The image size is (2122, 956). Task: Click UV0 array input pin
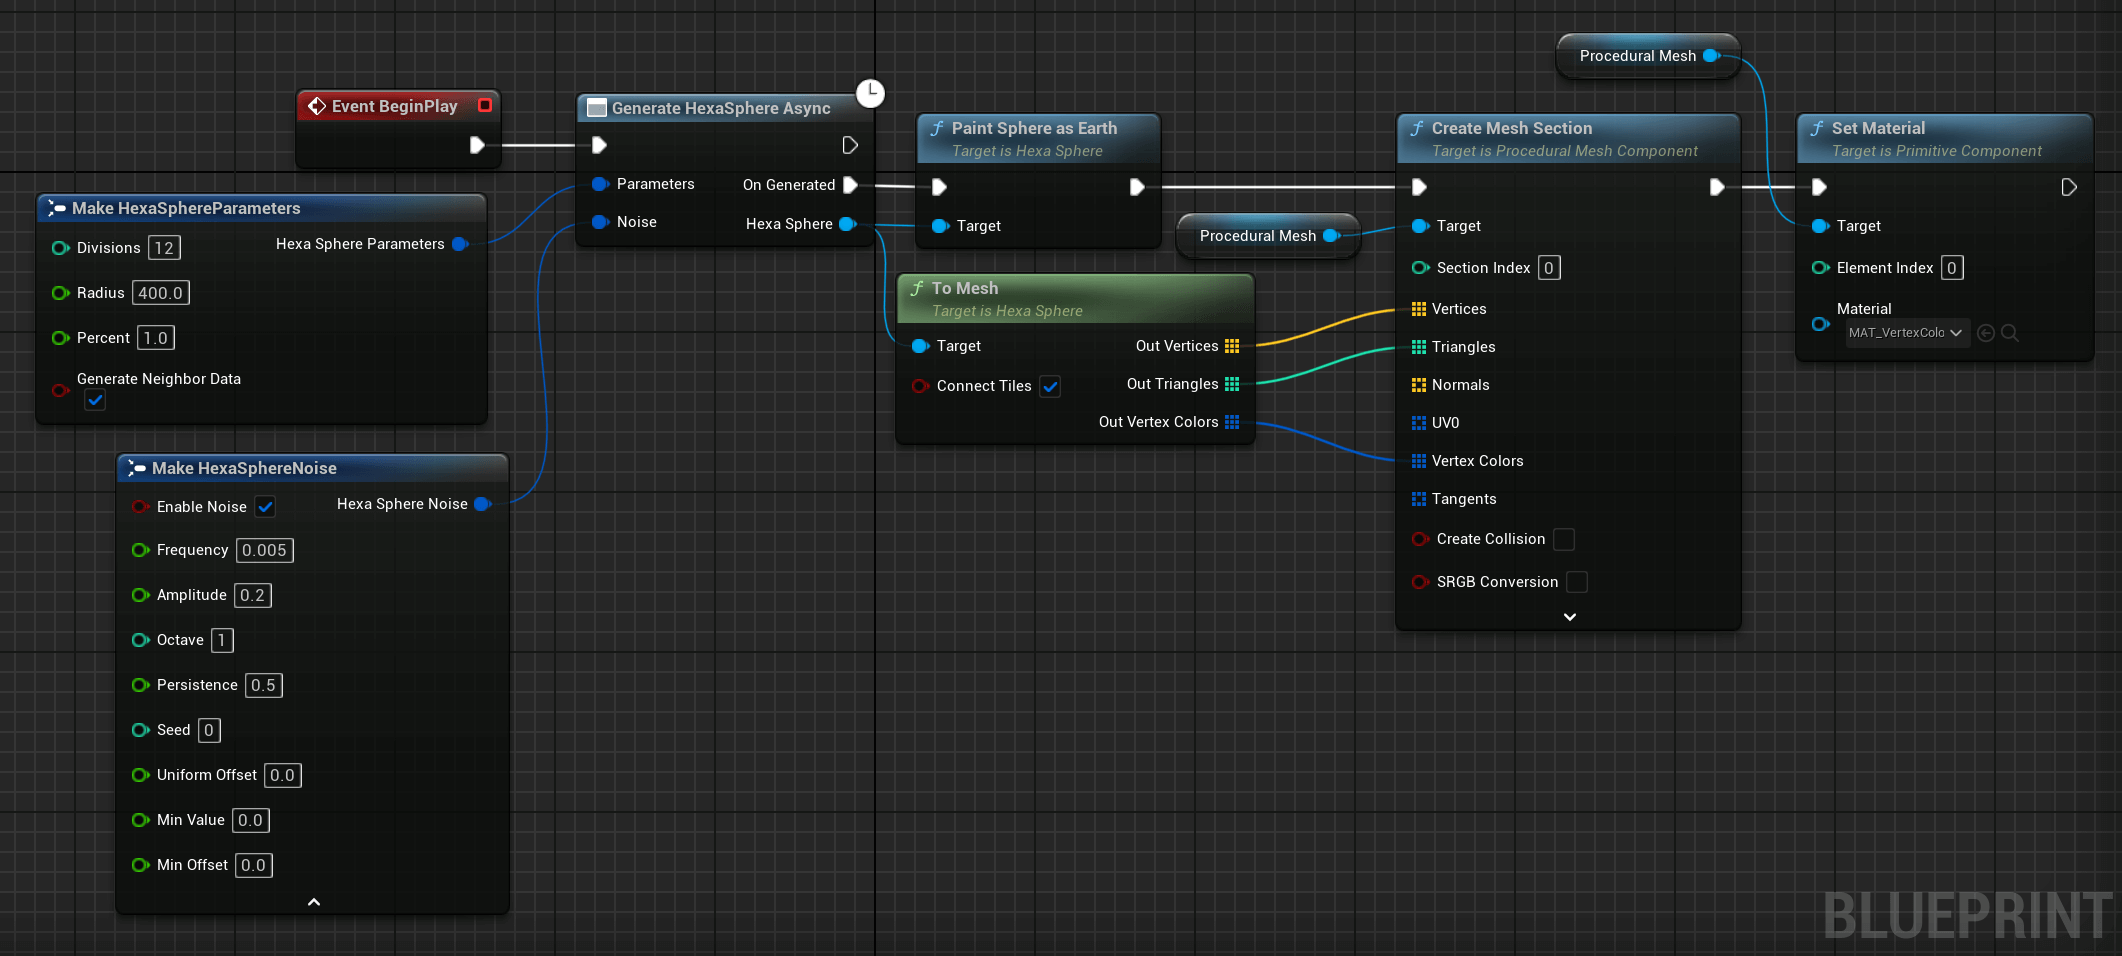point(1419,423)
